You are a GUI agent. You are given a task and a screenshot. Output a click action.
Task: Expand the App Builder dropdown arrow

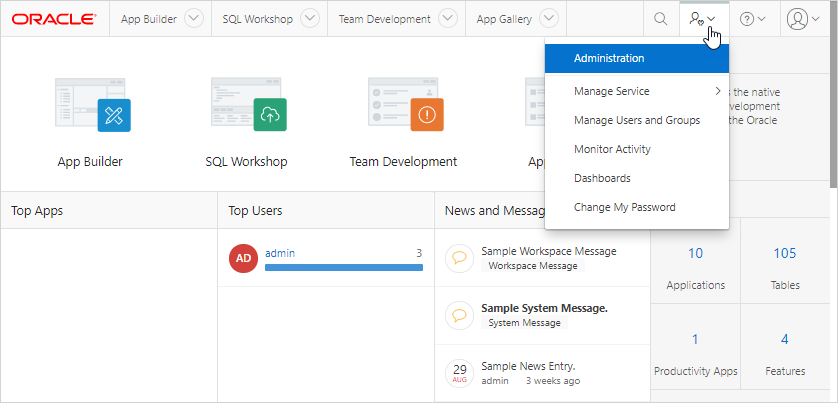pos(194,19)
